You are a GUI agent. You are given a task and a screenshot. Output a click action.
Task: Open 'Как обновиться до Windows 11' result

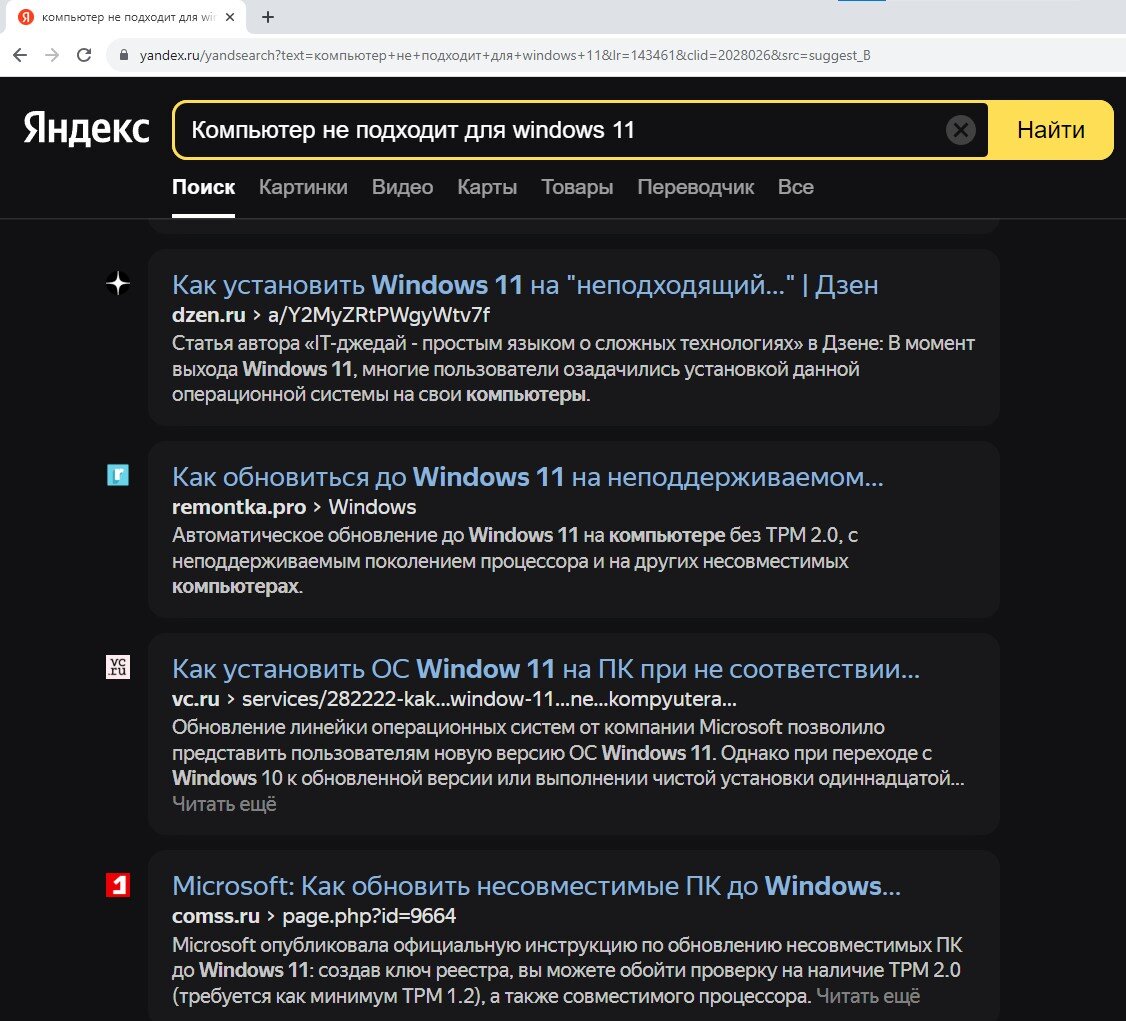pyautogui.click(x=528, y=477)
